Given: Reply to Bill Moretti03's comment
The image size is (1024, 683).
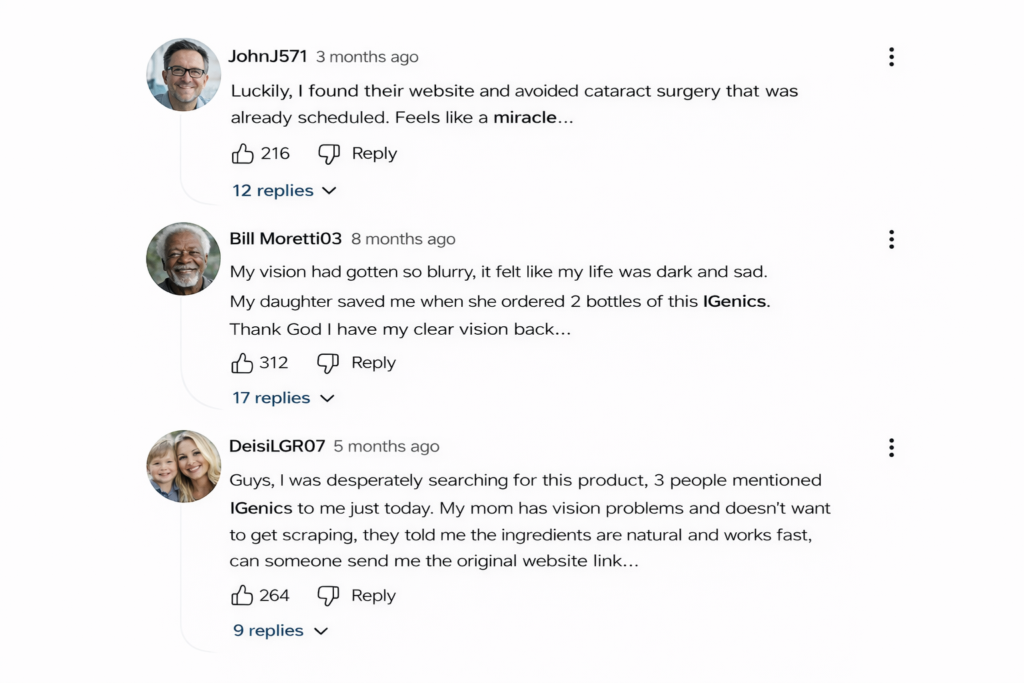Looking at the screenshot, I should (373, 363).
